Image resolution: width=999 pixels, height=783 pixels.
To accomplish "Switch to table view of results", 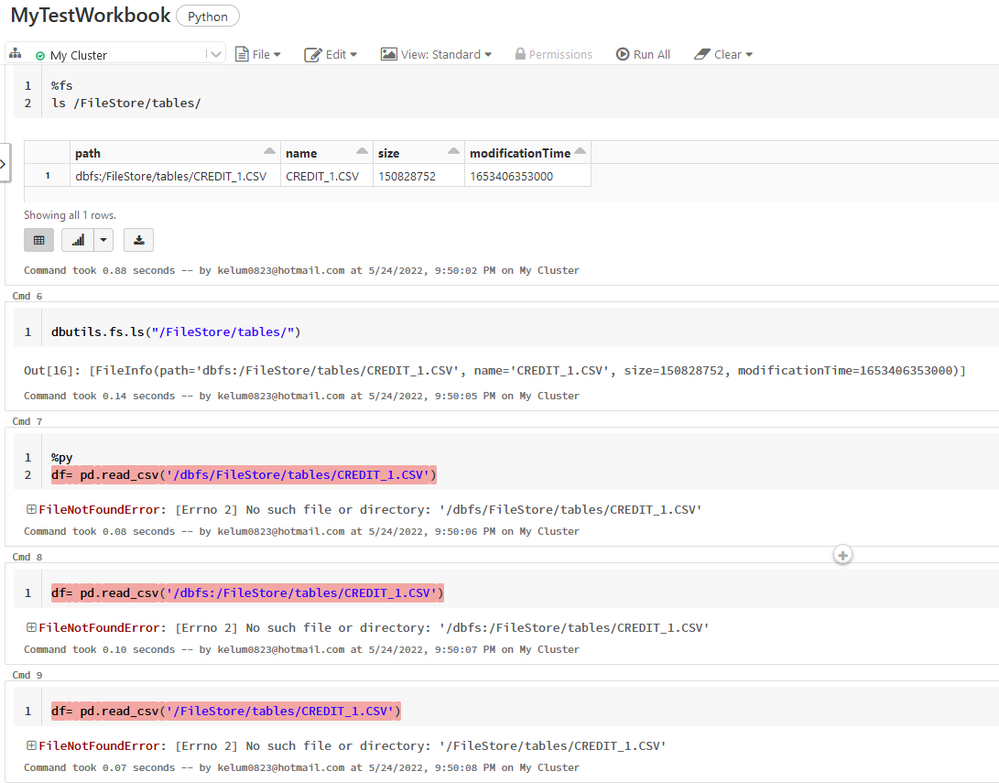I will (x=39, y=240).
